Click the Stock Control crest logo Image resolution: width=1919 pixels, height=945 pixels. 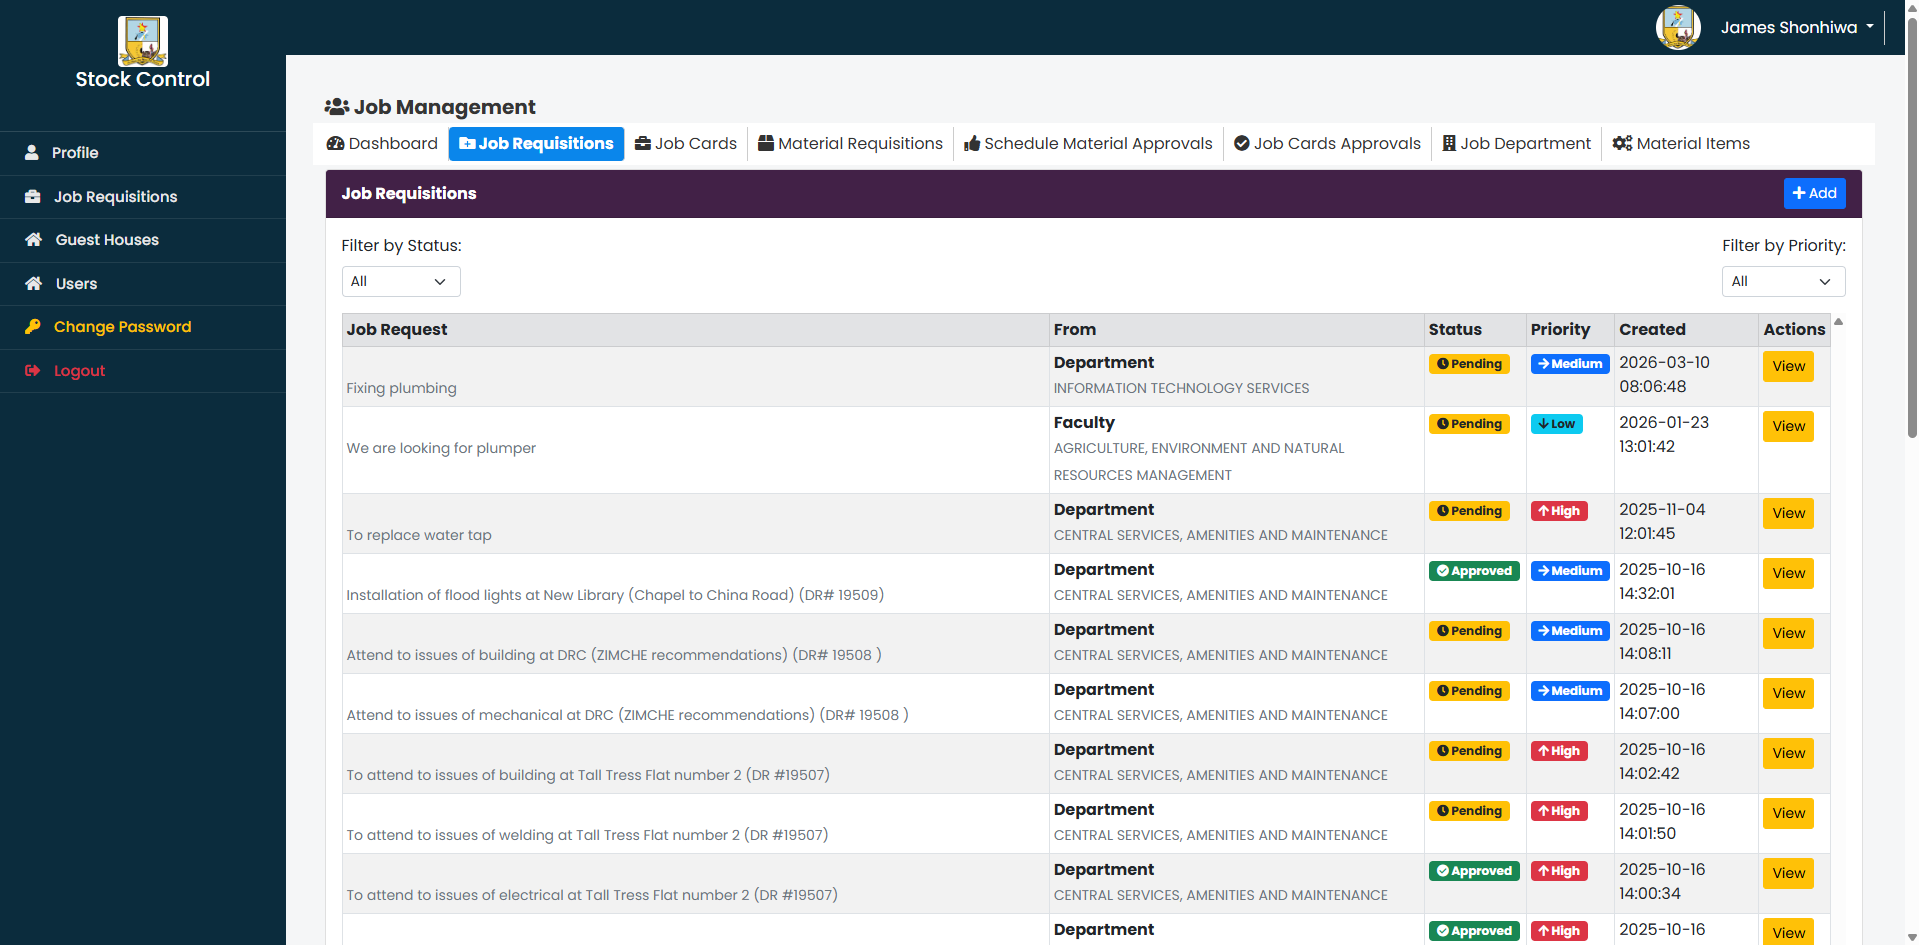click(142, 41)
